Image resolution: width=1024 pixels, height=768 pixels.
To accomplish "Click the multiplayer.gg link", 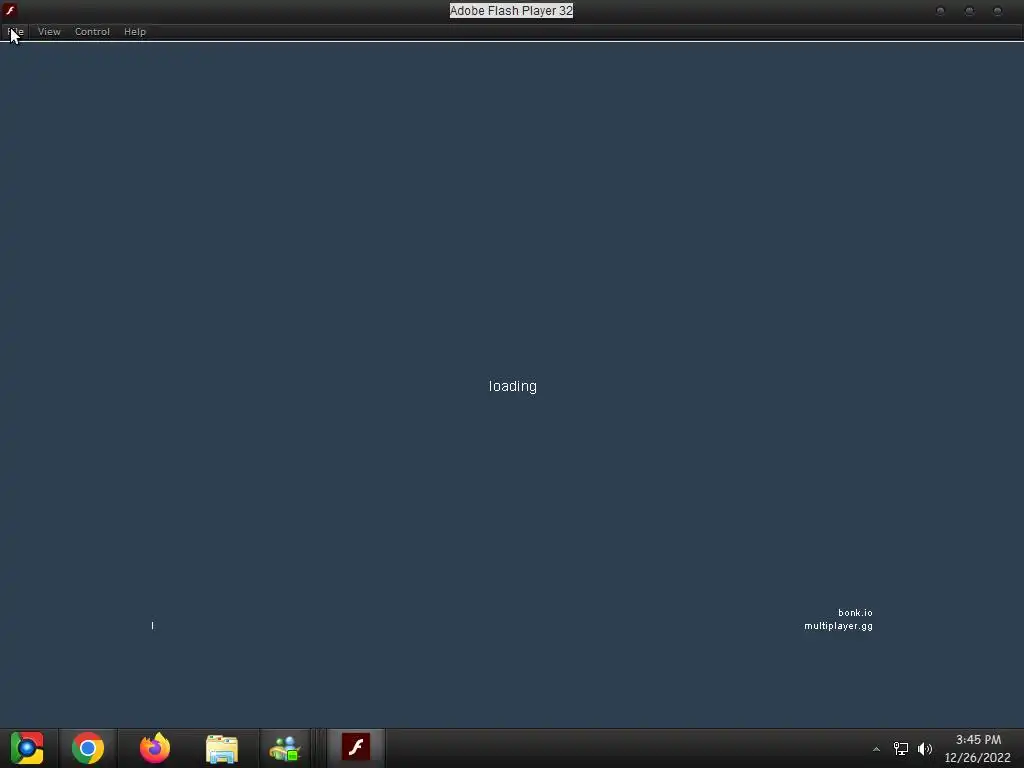I will (x=839, y=626).
